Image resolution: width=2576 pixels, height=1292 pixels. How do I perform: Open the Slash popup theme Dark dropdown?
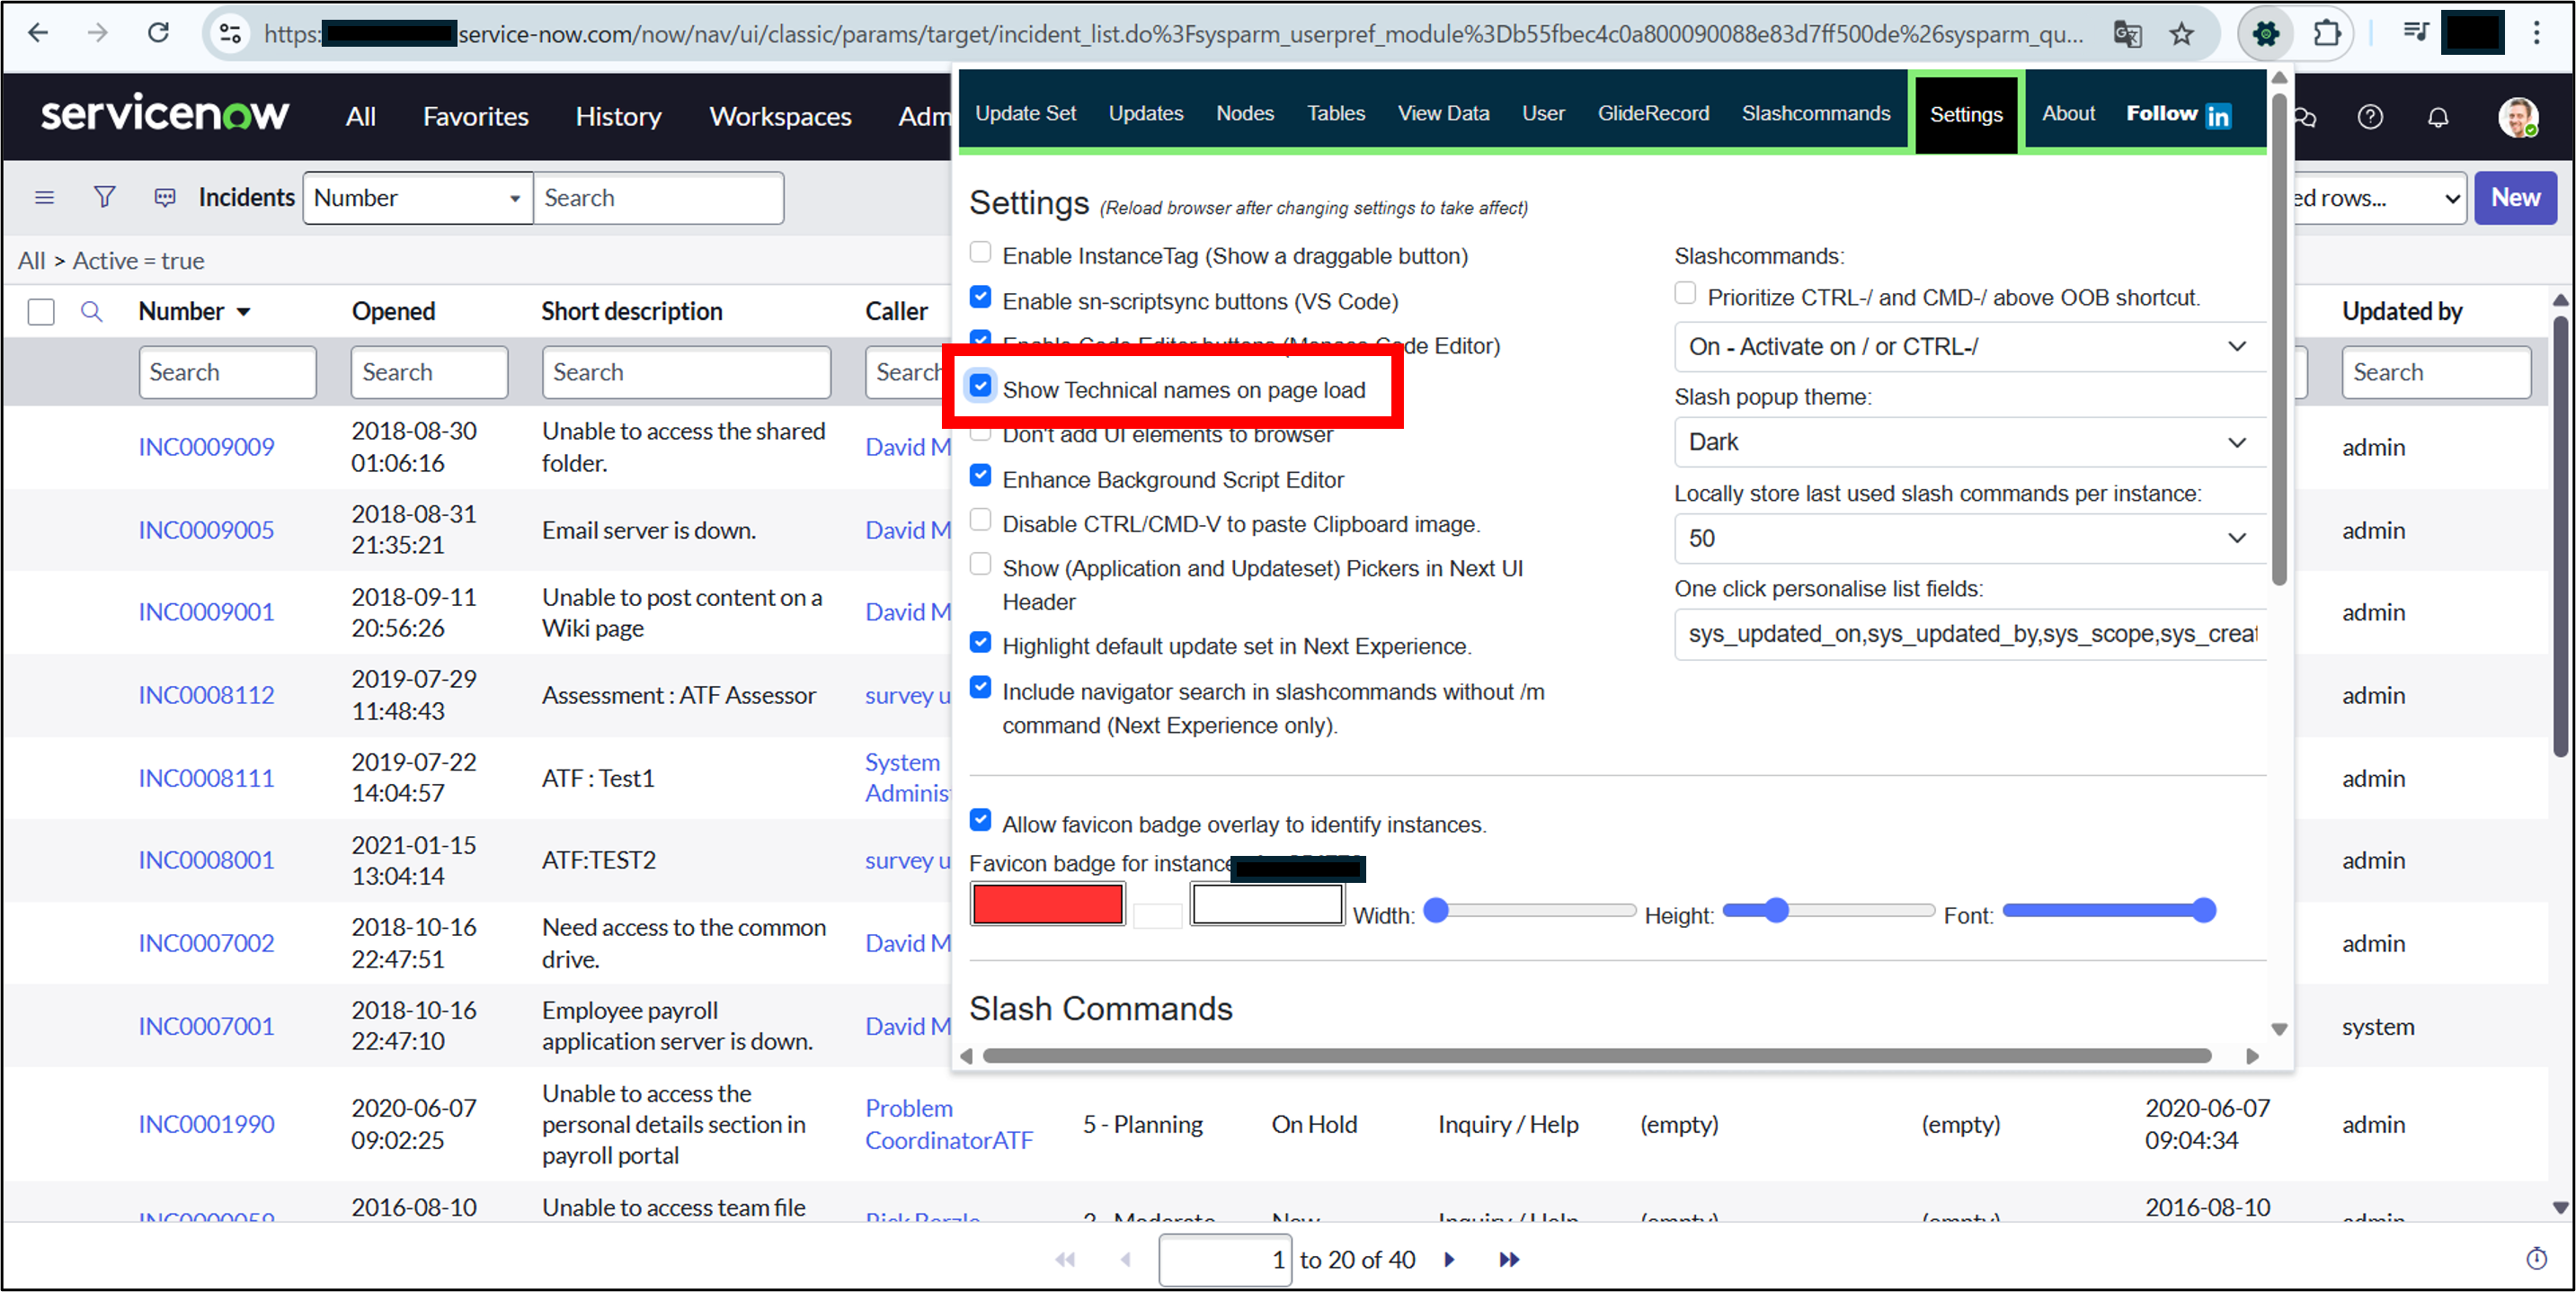[x=1969, y=442]
